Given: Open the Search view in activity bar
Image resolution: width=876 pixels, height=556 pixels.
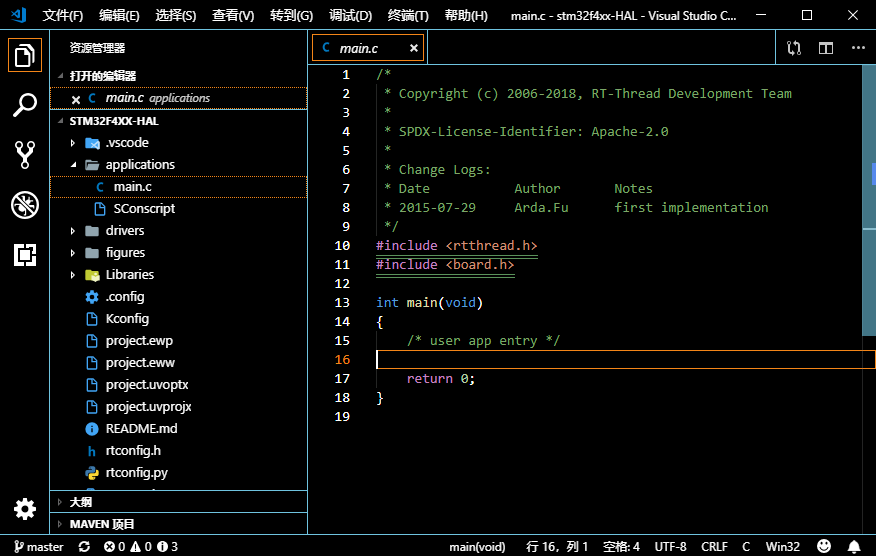Looking at the screenshot, I should pos(25,105).
